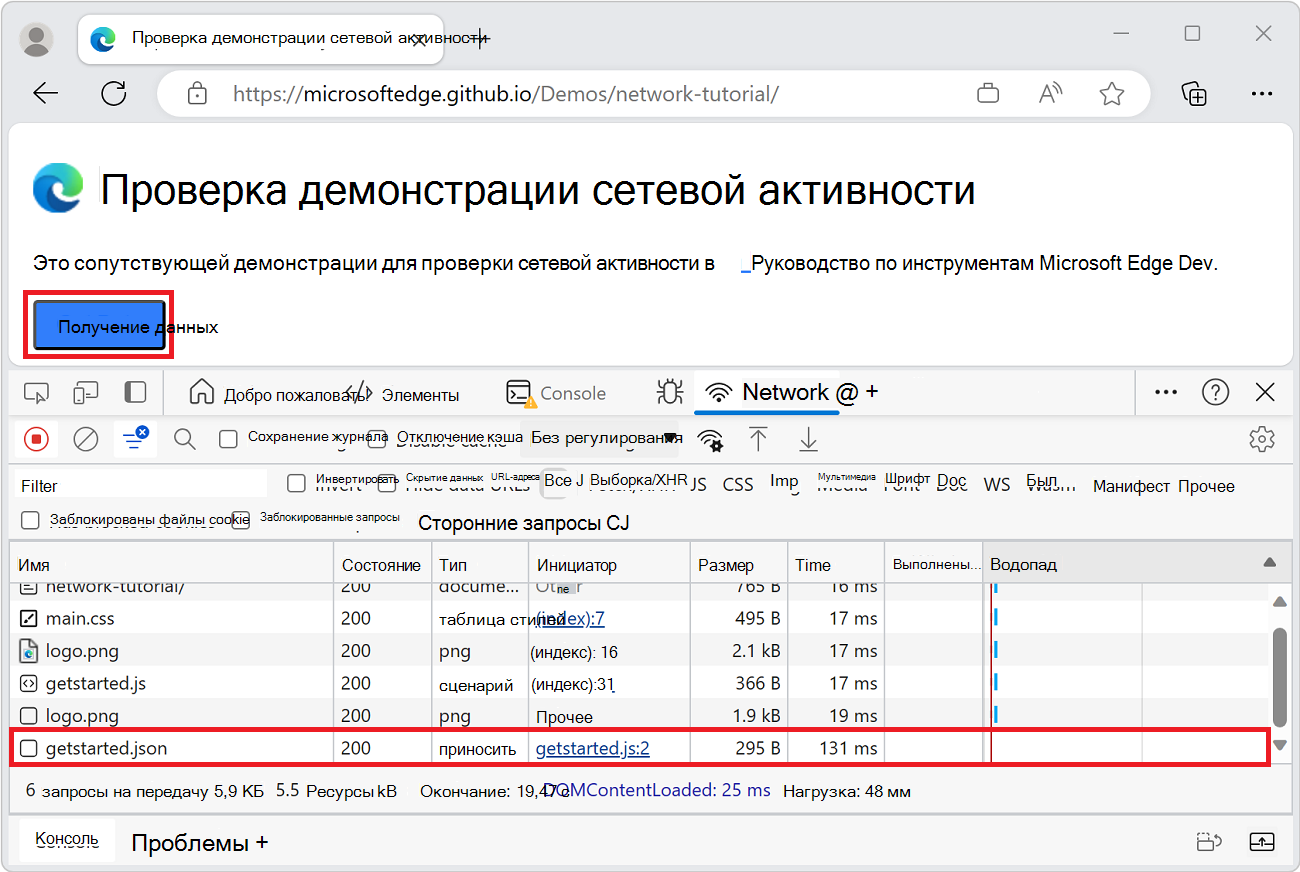Import a HAR file
This screenshot has width=1300, height=872.
tap(759, 439)
